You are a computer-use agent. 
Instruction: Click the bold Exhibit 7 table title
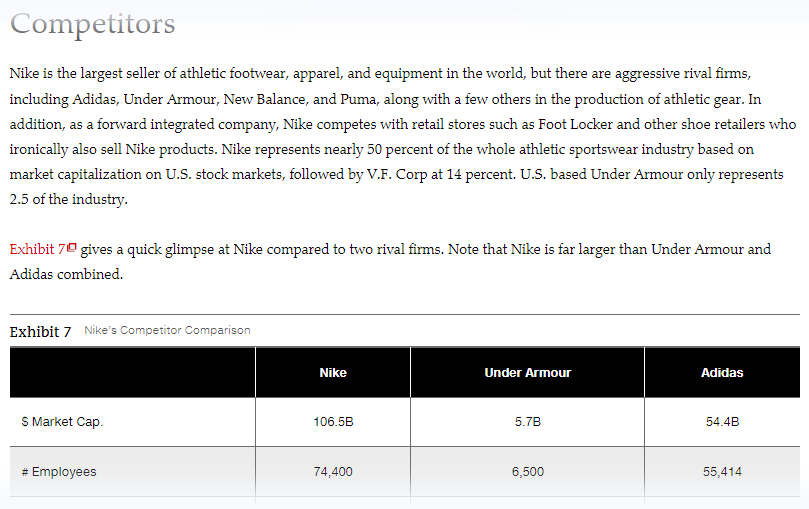pos(40,332)
